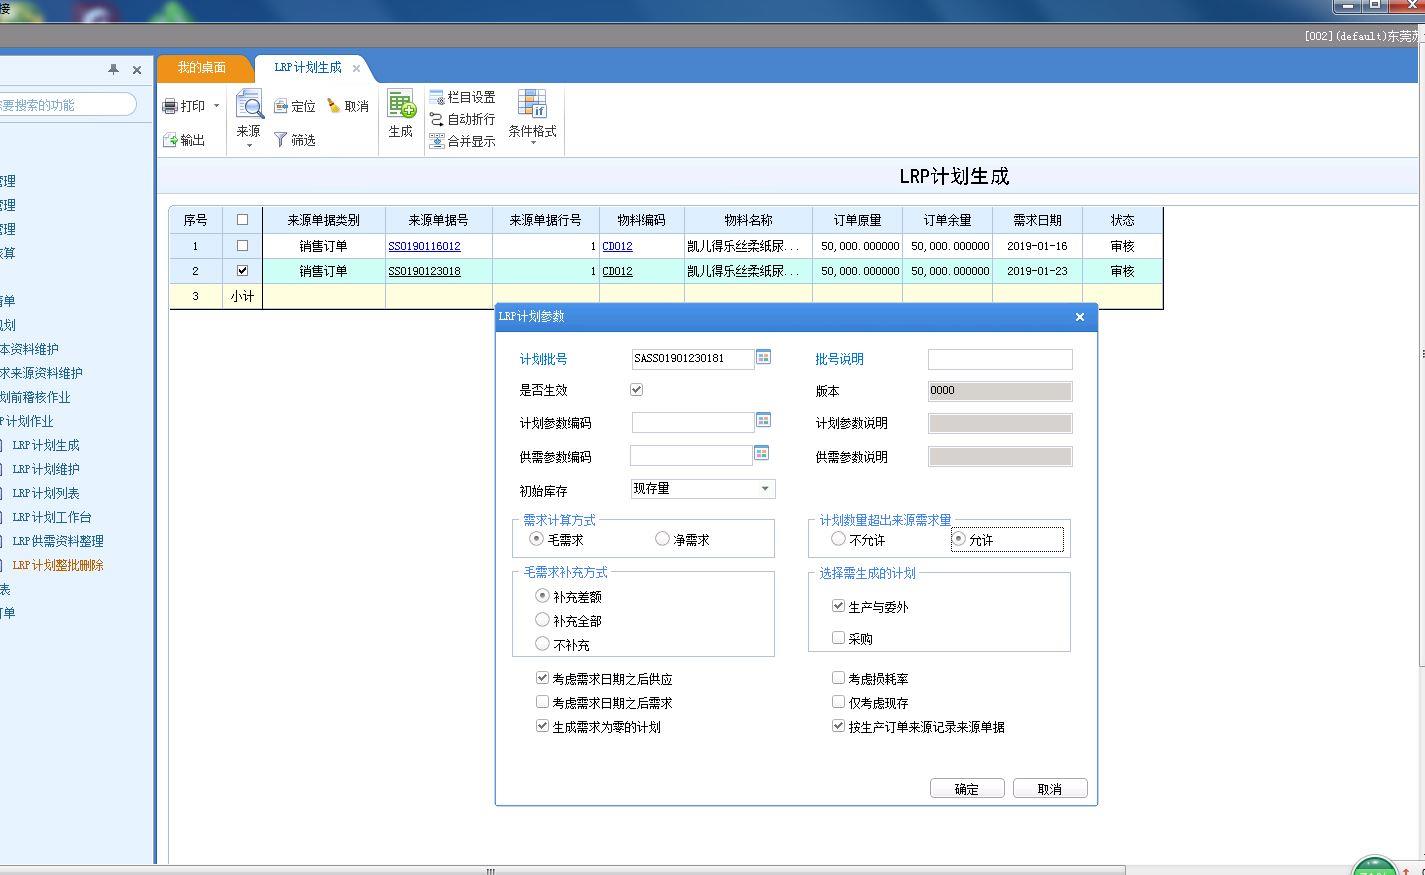Click the 确定 button
The width and height of the screenshot is (1425, 875).
[967, 788]
